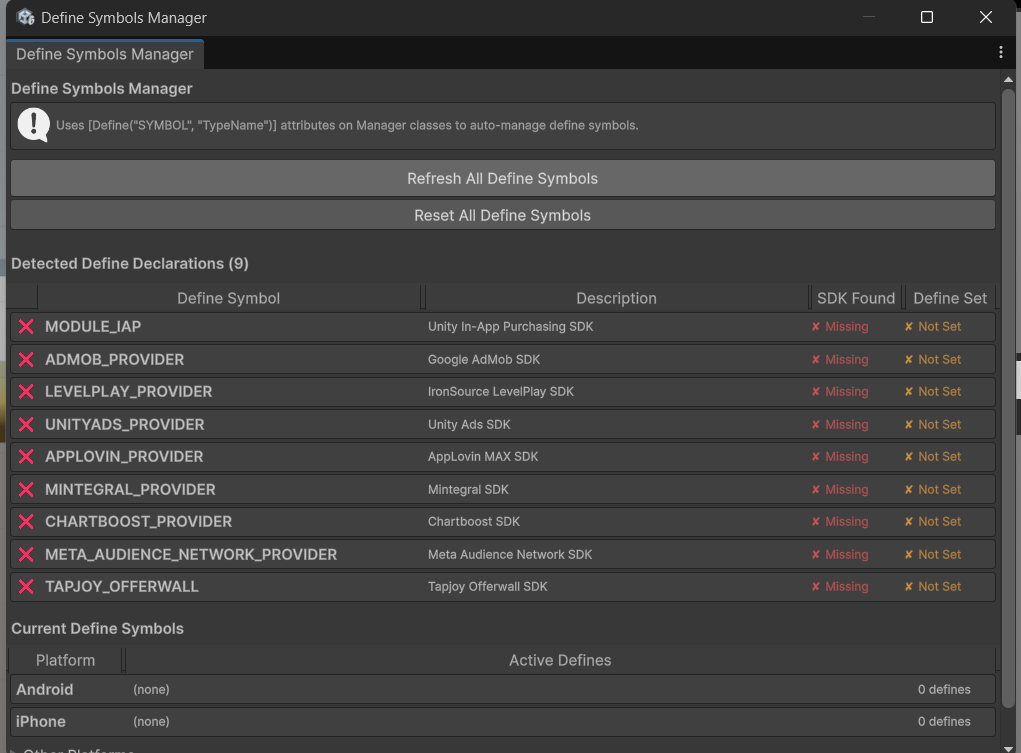Image resolution: width=1021 pixels, height=753 pixels.
Task: Click the red X icon for LEVELPLAY_PROVIDER
Action: [26, 391]
